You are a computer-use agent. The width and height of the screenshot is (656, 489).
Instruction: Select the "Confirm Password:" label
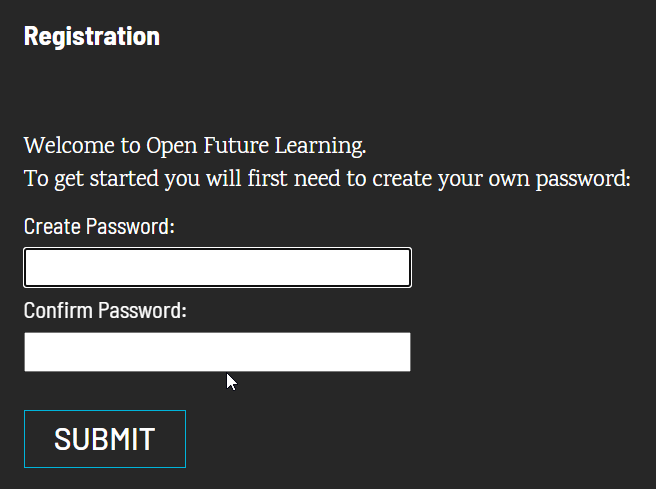click(x=105, y=310)
